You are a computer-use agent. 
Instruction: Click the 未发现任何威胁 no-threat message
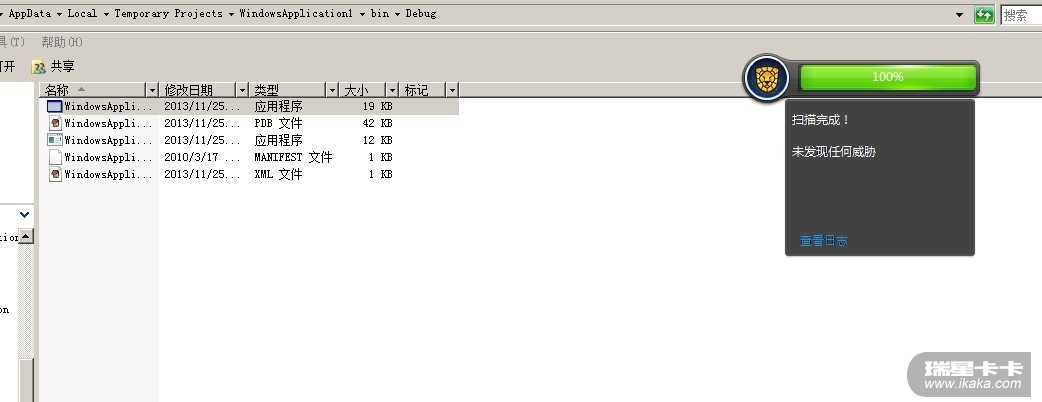(834, 151)
